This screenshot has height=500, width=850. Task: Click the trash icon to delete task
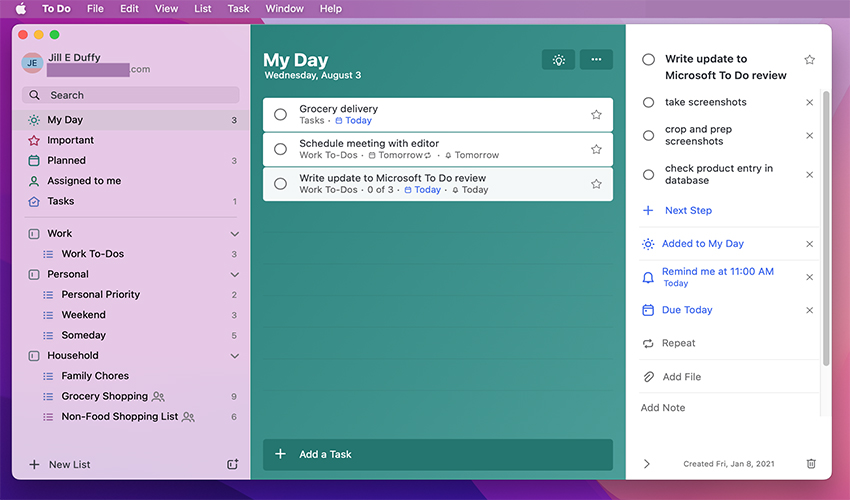[811, 464]
